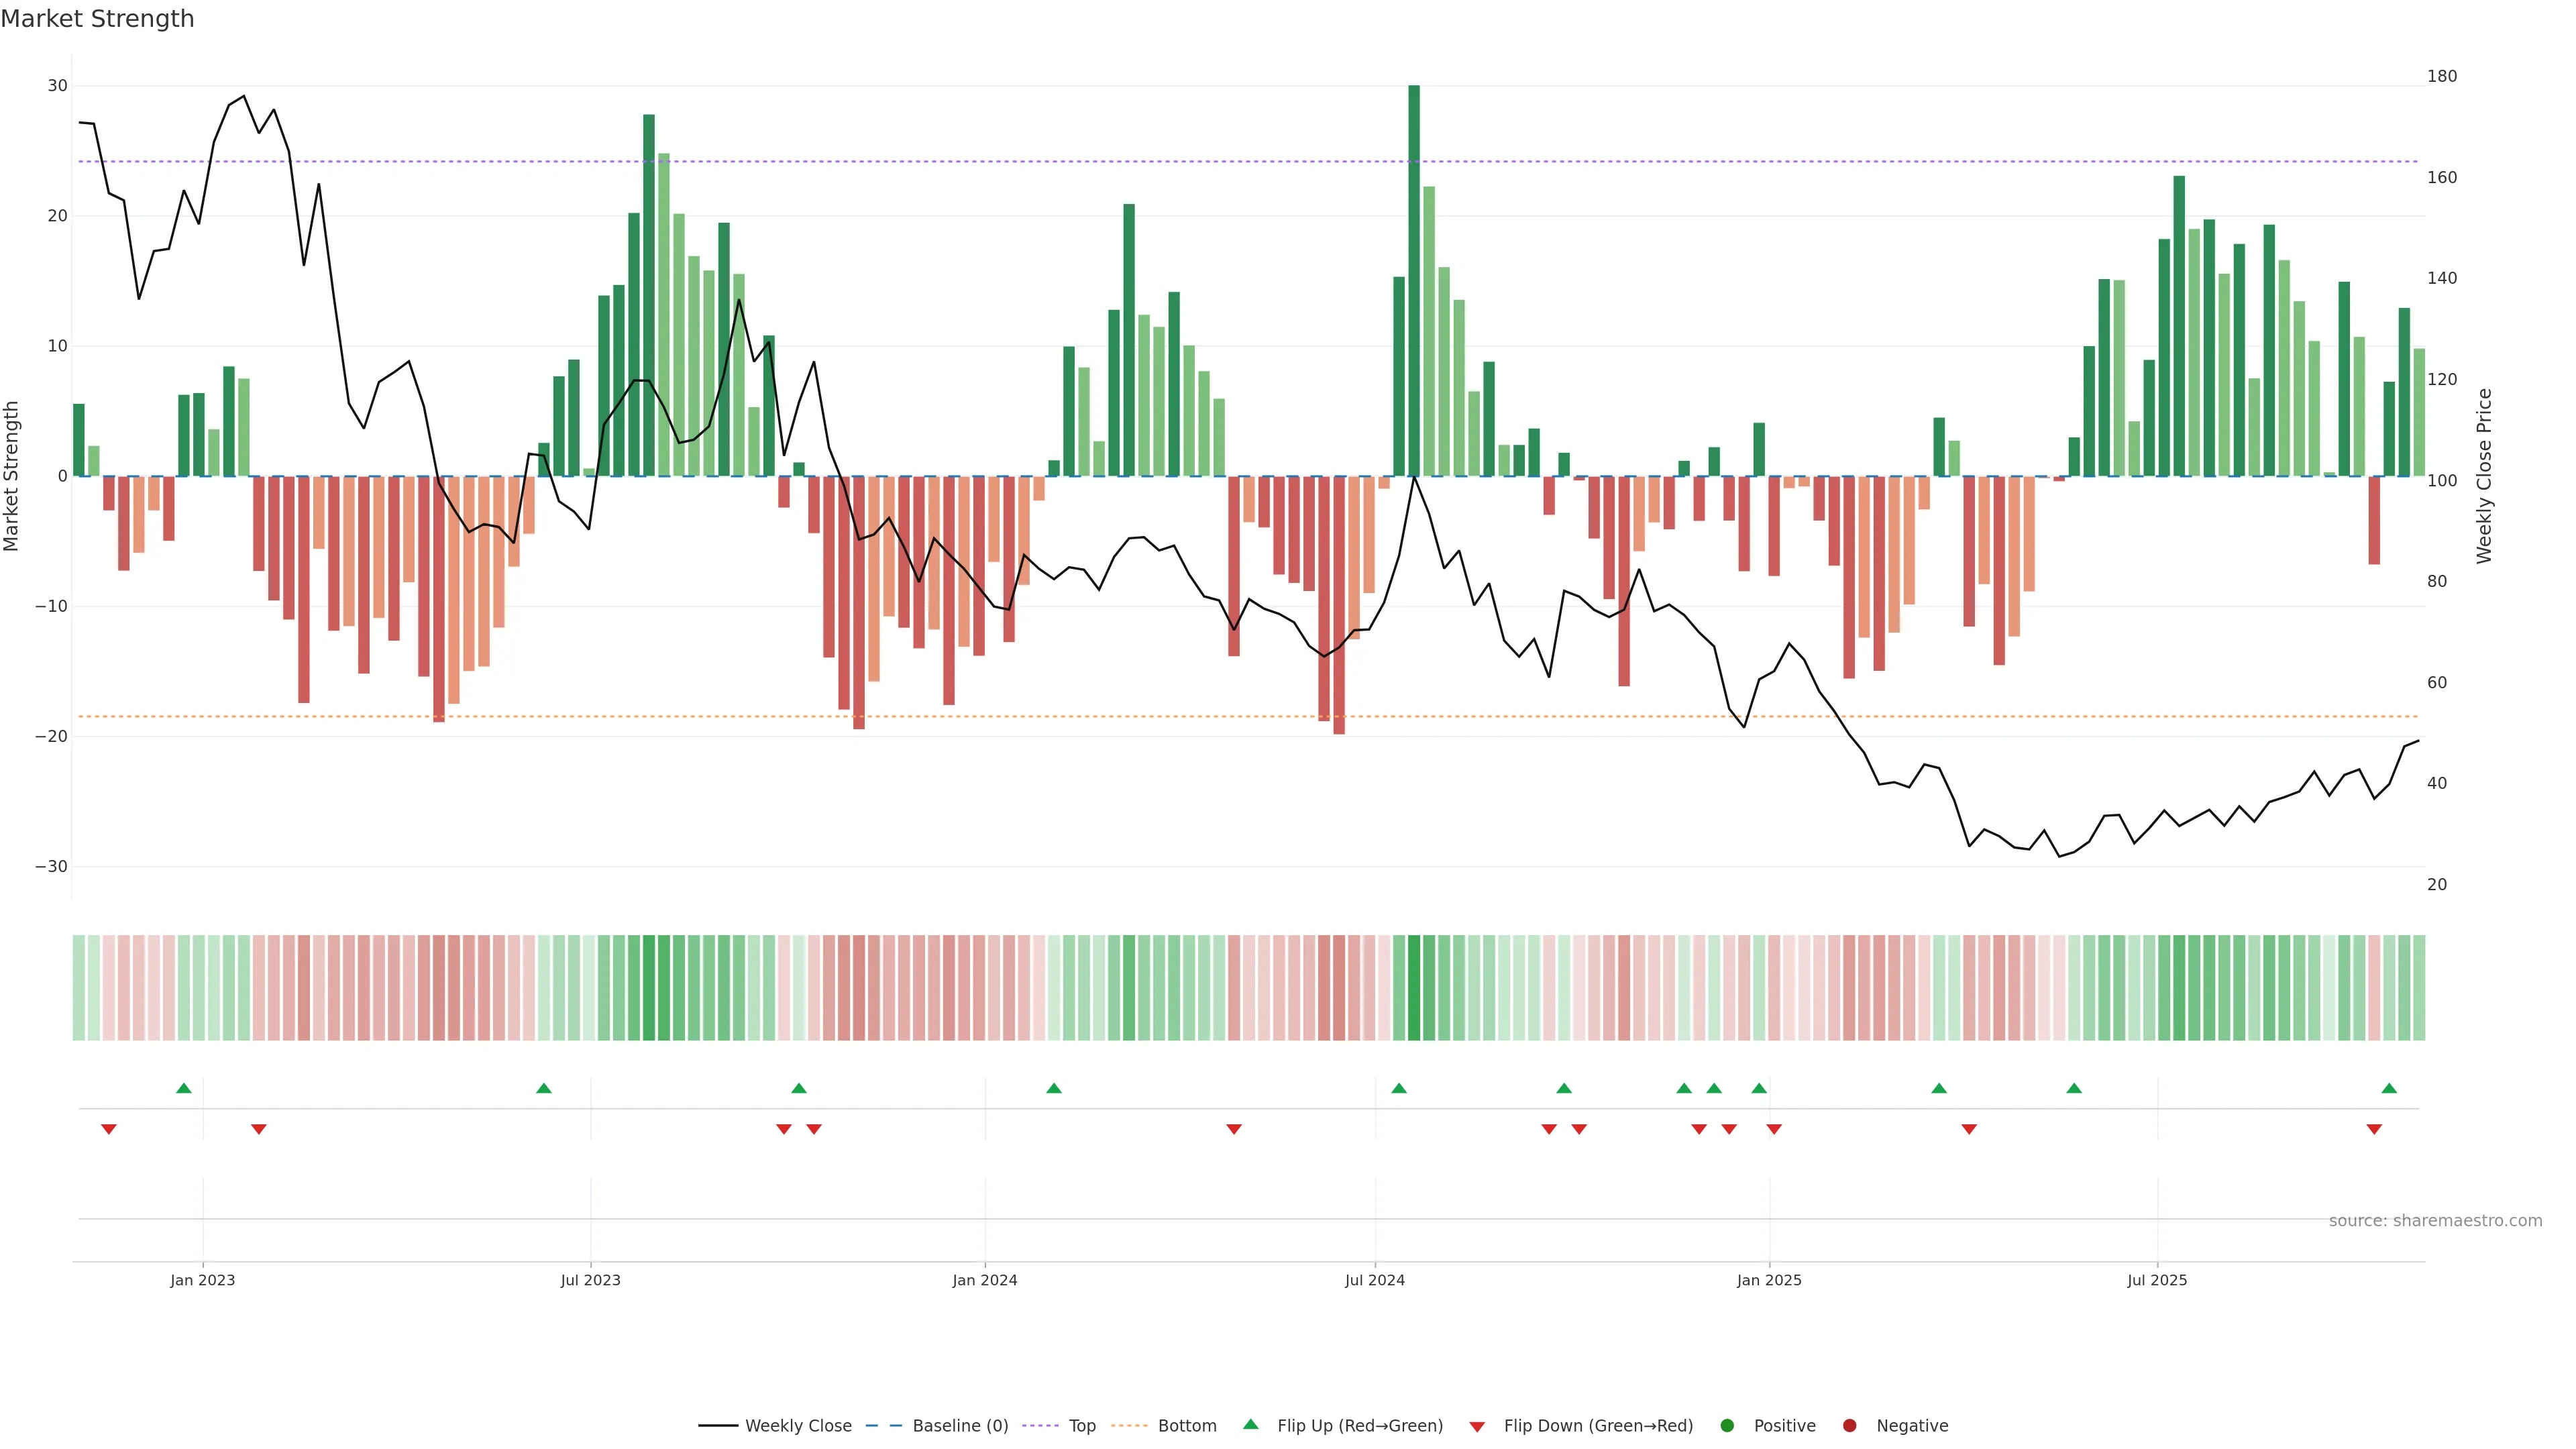This screenshot has width=2576, height=1449.
Task: Click the Flip Up green triangle legend icon
Action: [1250, 1424]
